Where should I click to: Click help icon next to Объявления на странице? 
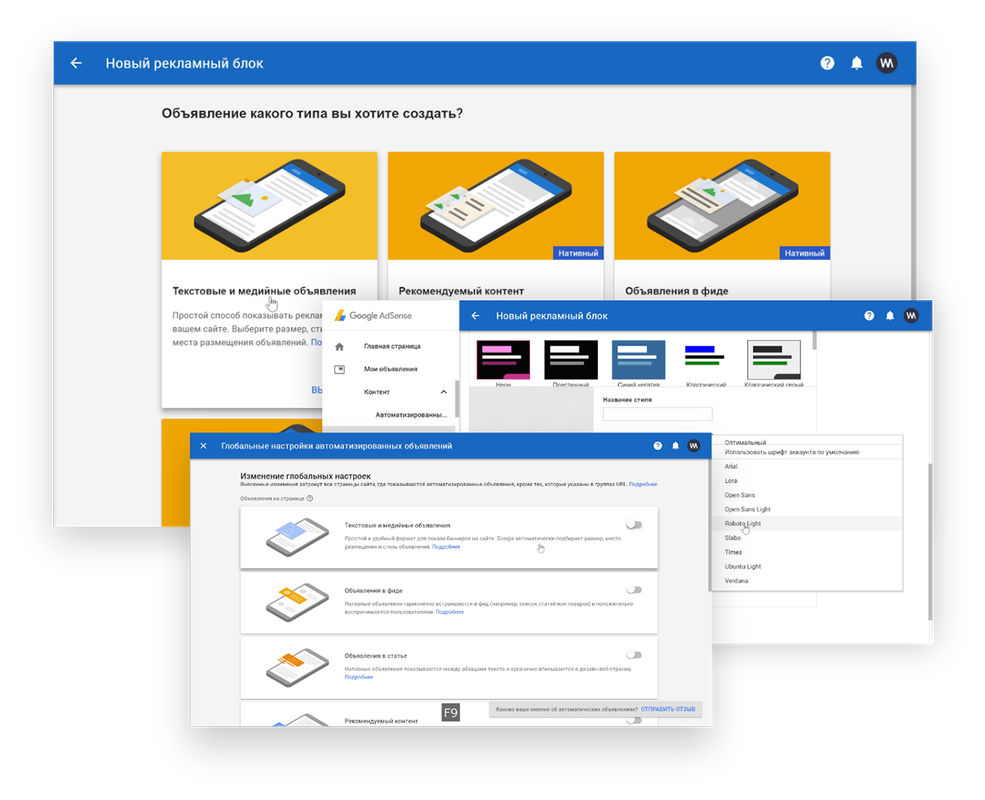[x=310, y=498]
